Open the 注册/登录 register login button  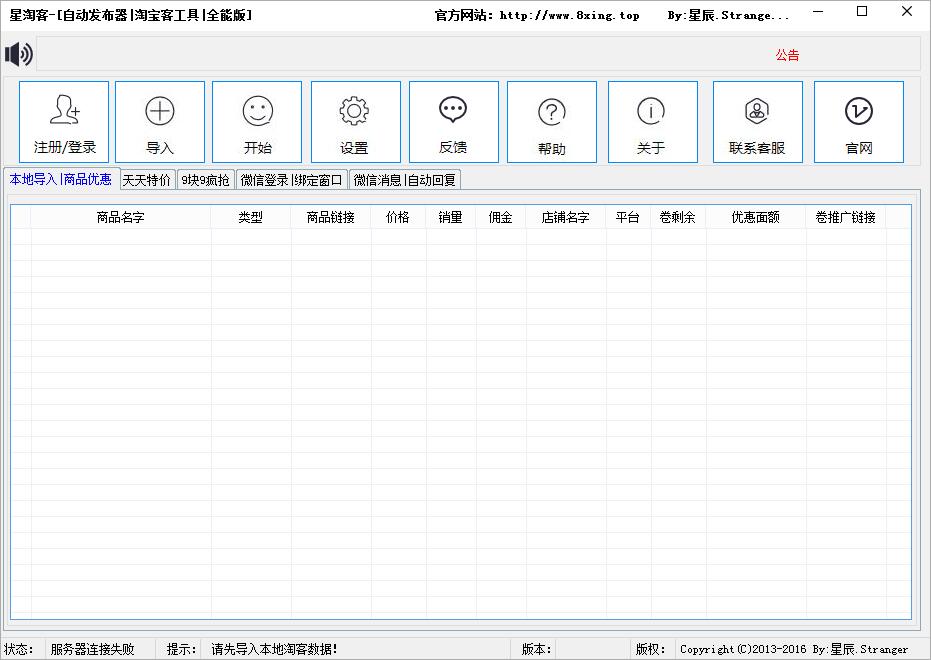point(64,122)
